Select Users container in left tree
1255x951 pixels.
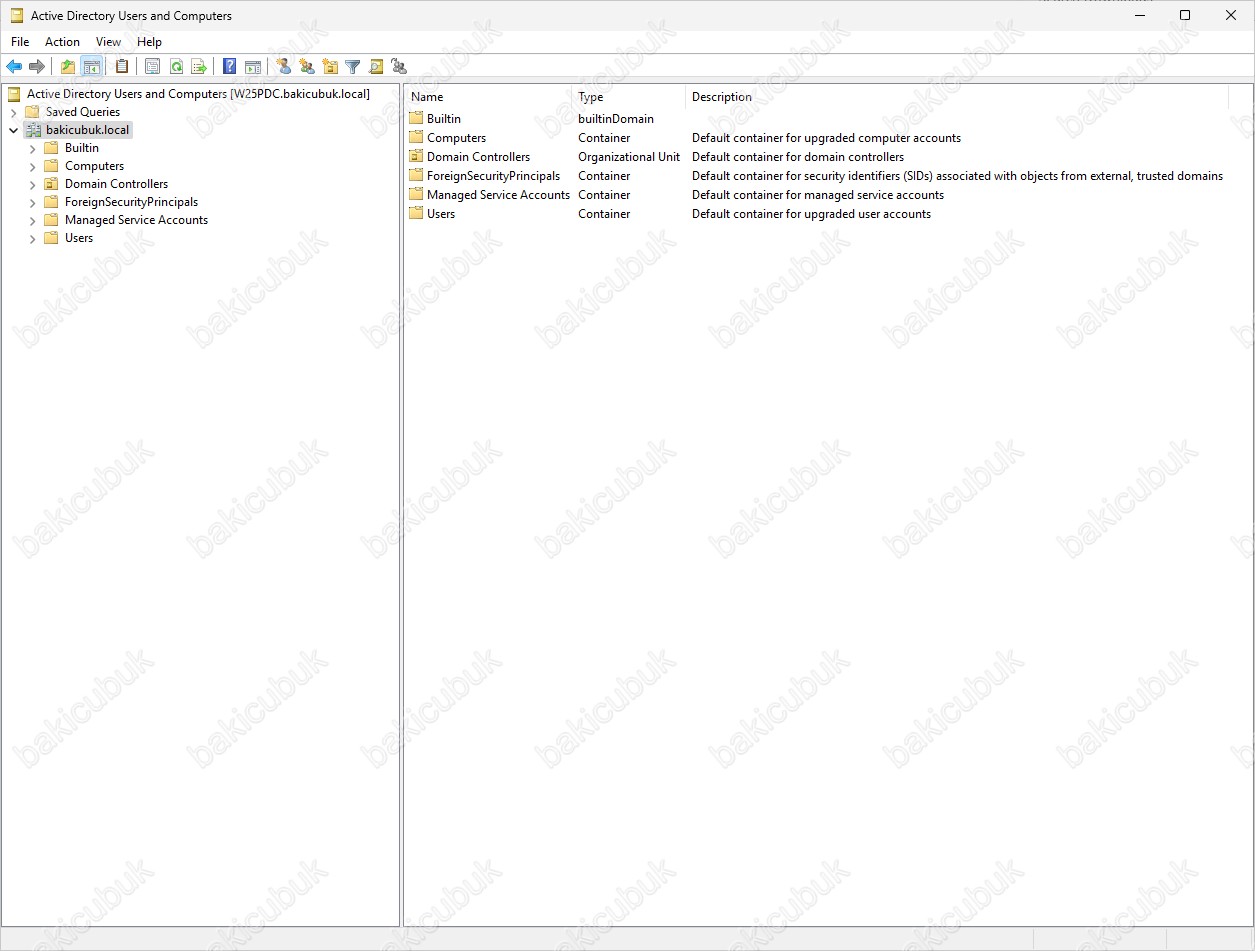pyautogui.click(x=79, y=238)
